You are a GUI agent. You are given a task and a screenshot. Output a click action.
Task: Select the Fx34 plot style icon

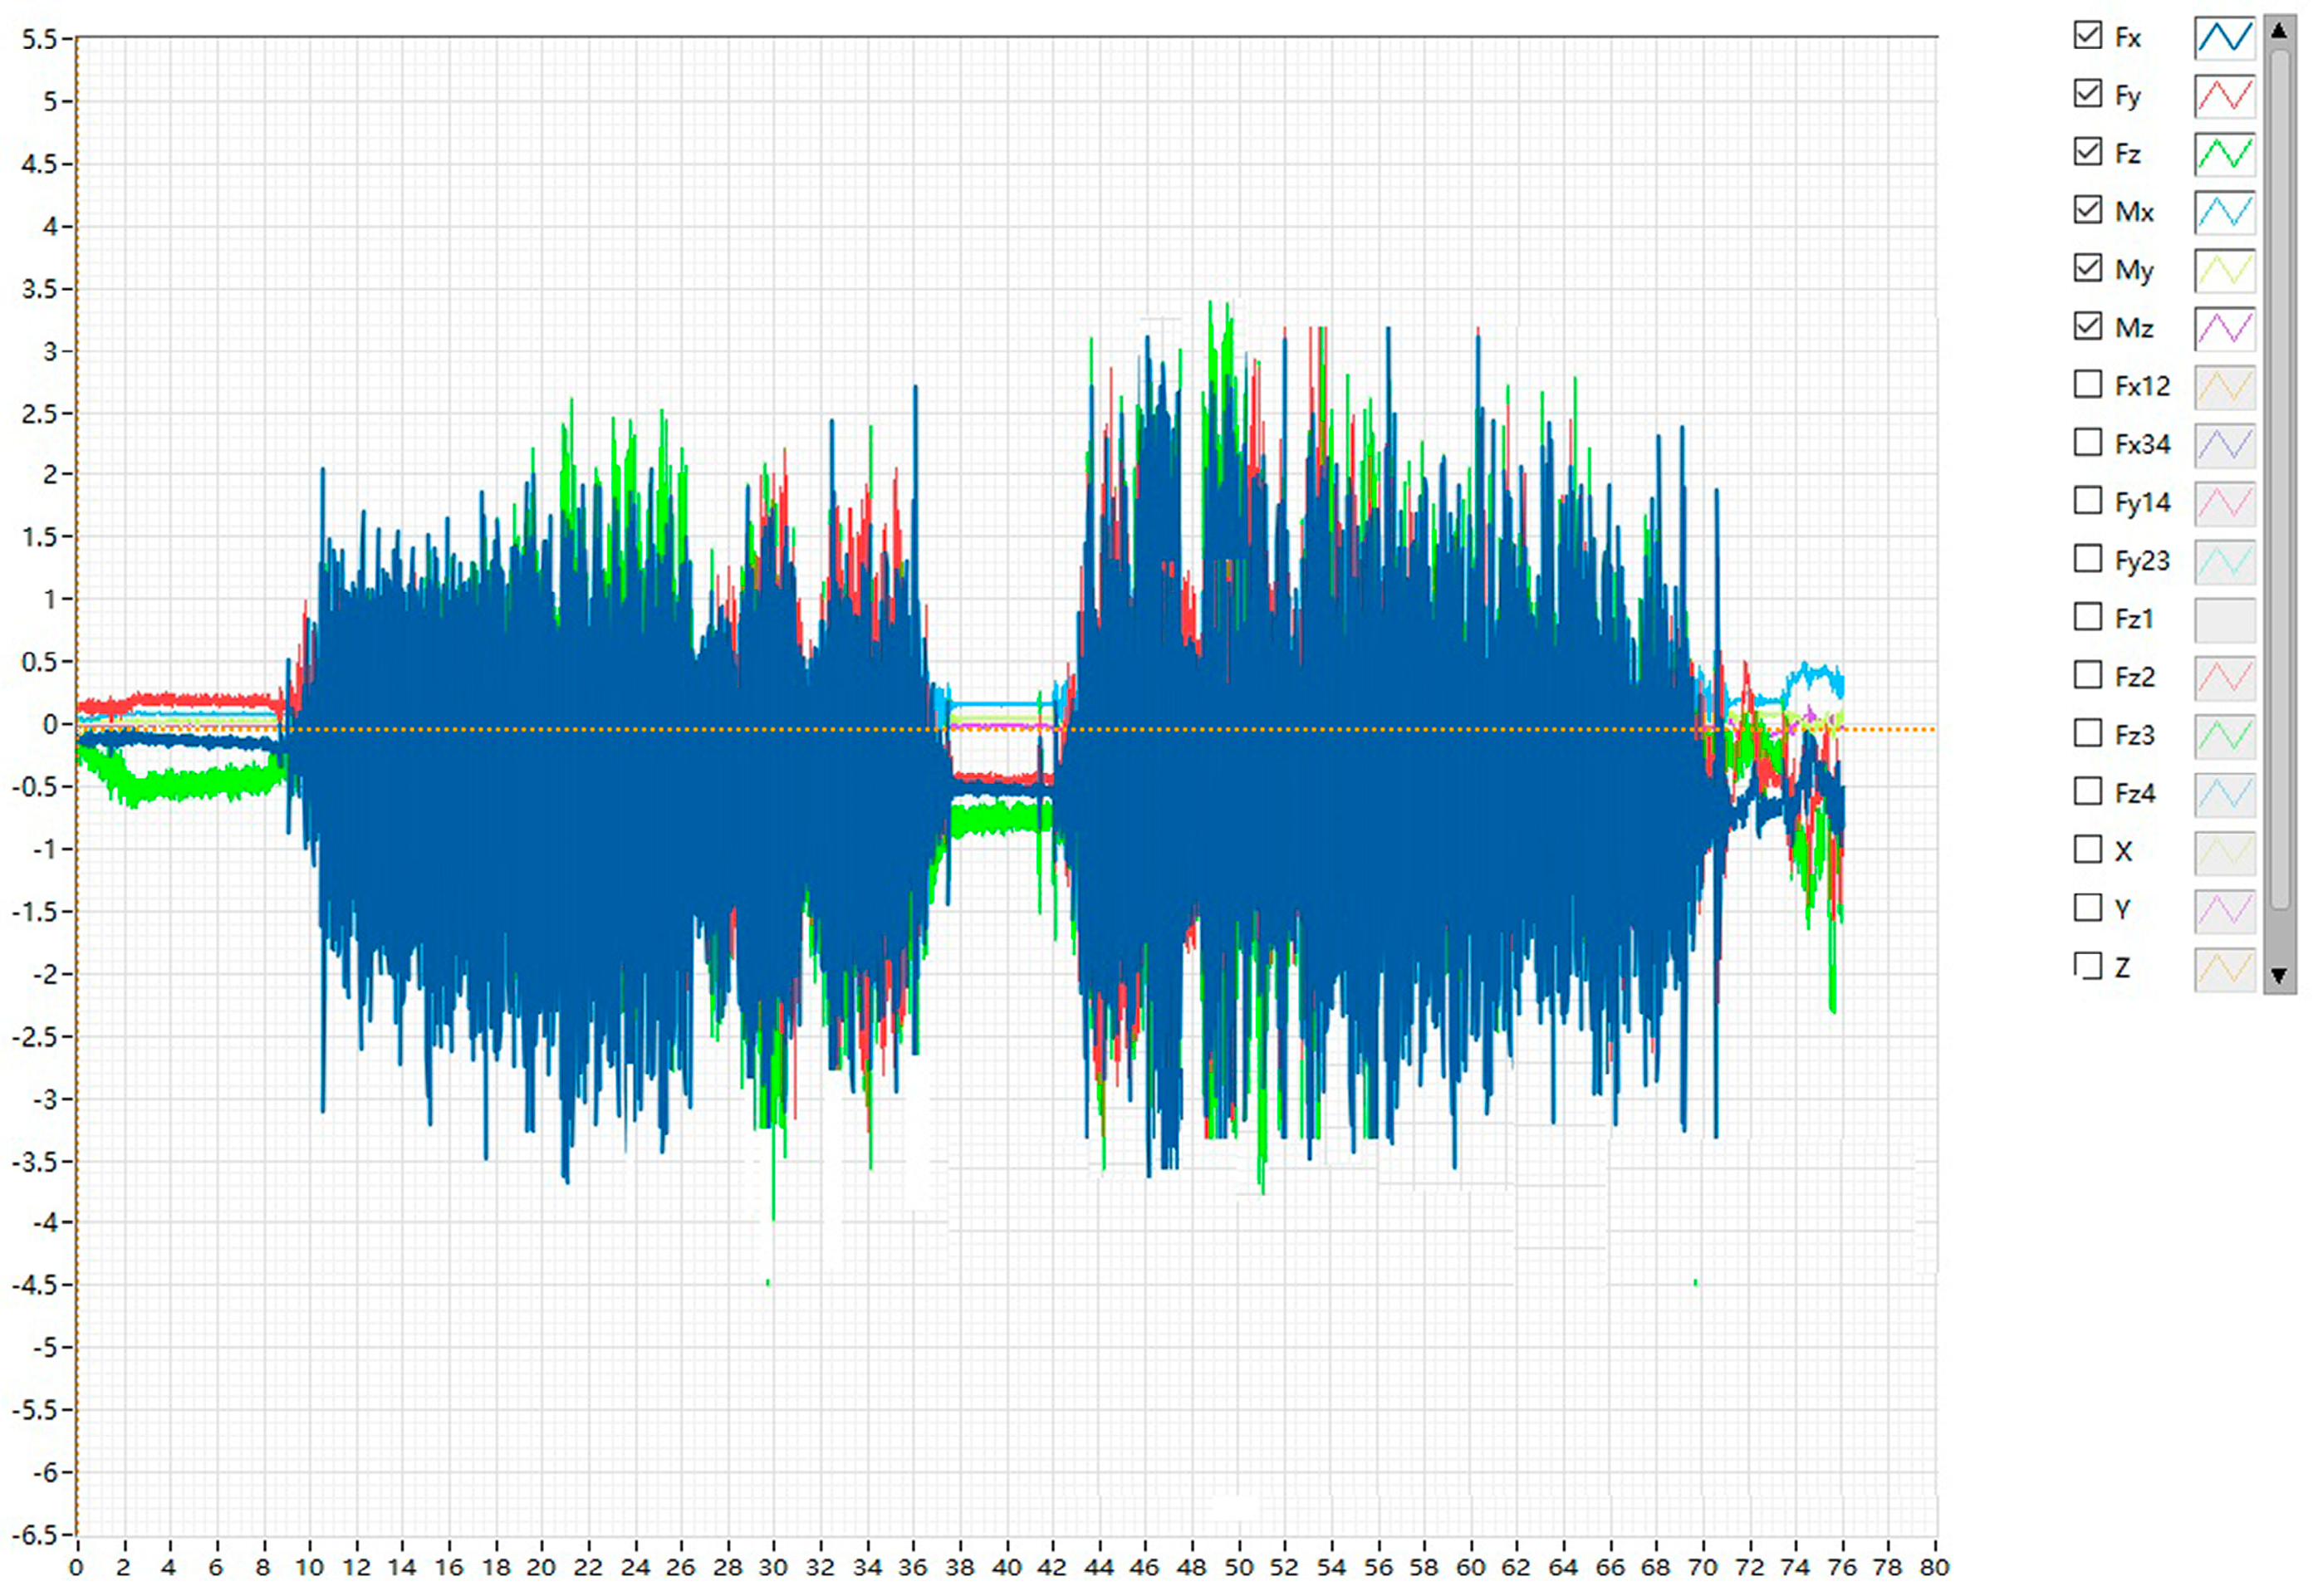pyautogui.click(x=2224, y=444)
